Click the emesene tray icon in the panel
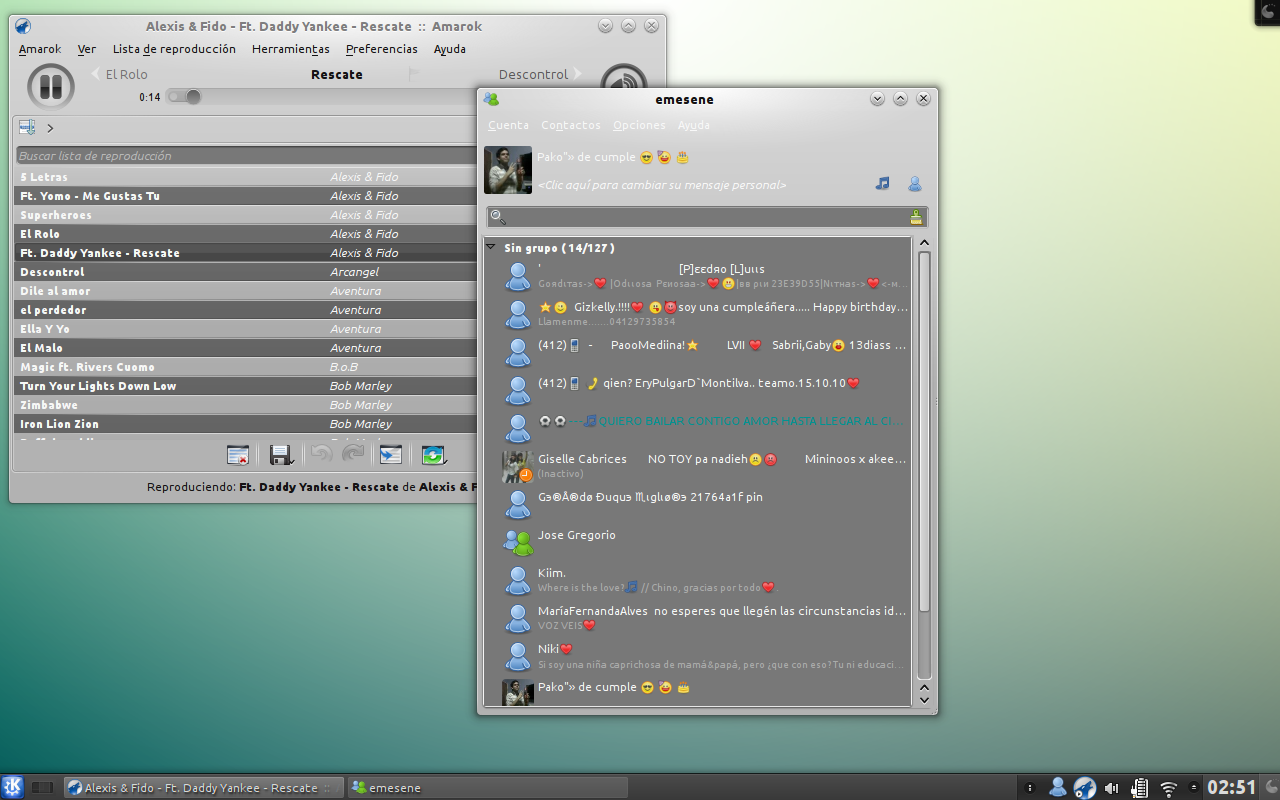The image size is (1280, 800). point(1058,787)
